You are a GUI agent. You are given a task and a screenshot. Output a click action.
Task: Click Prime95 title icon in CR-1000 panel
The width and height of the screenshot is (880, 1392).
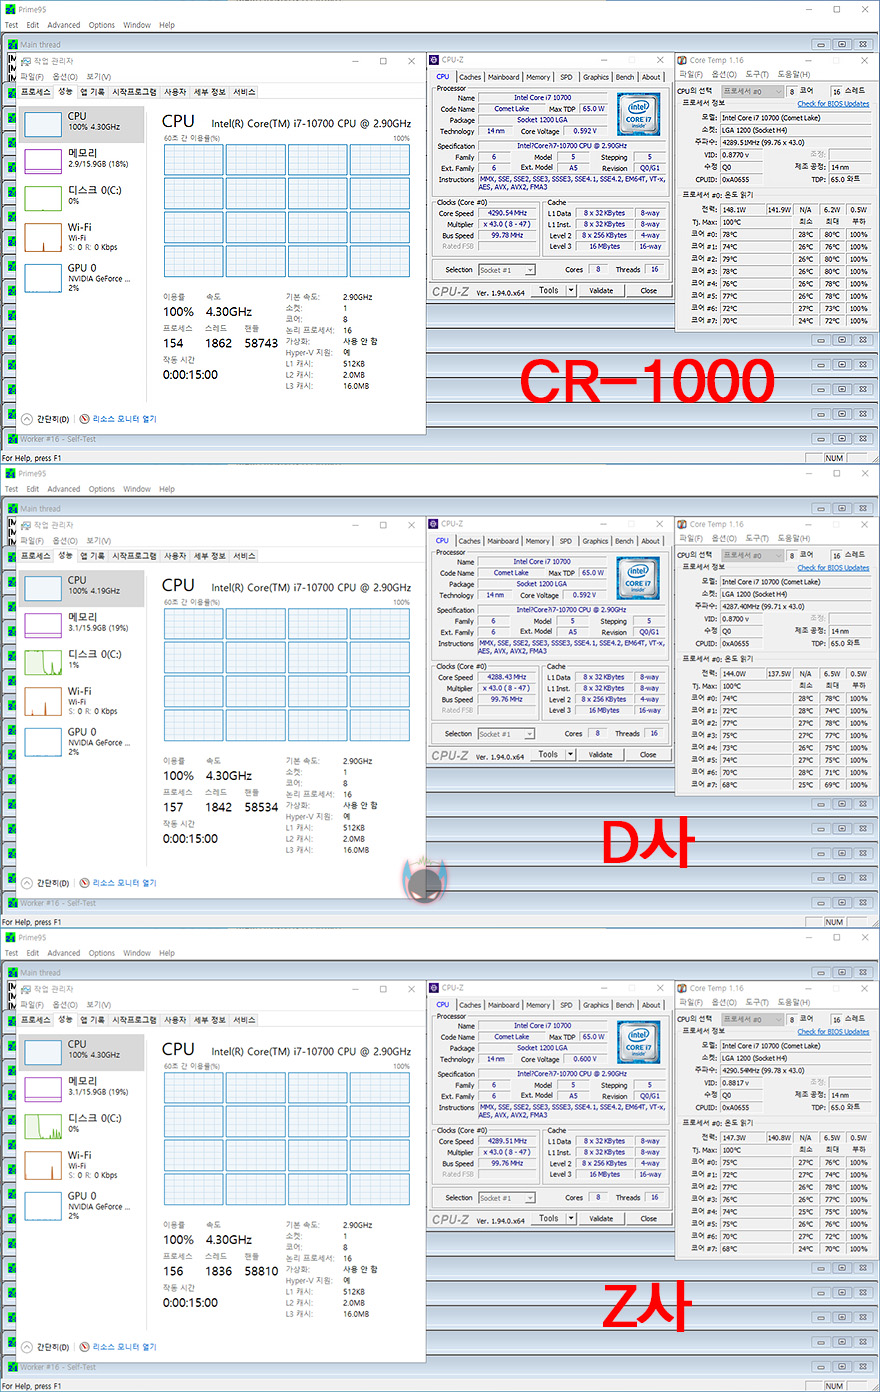[11, 10]
